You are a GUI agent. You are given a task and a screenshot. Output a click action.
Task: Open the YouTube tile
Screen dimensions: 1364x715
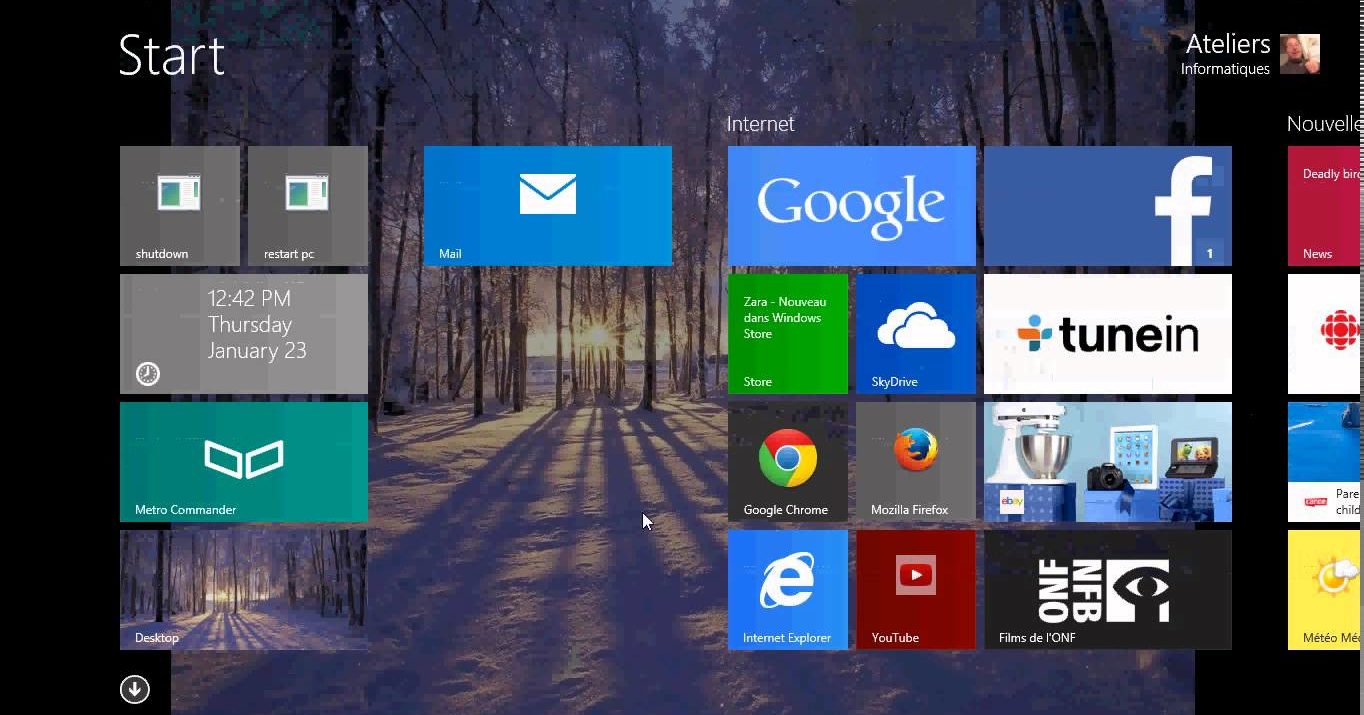coord(915,589)
